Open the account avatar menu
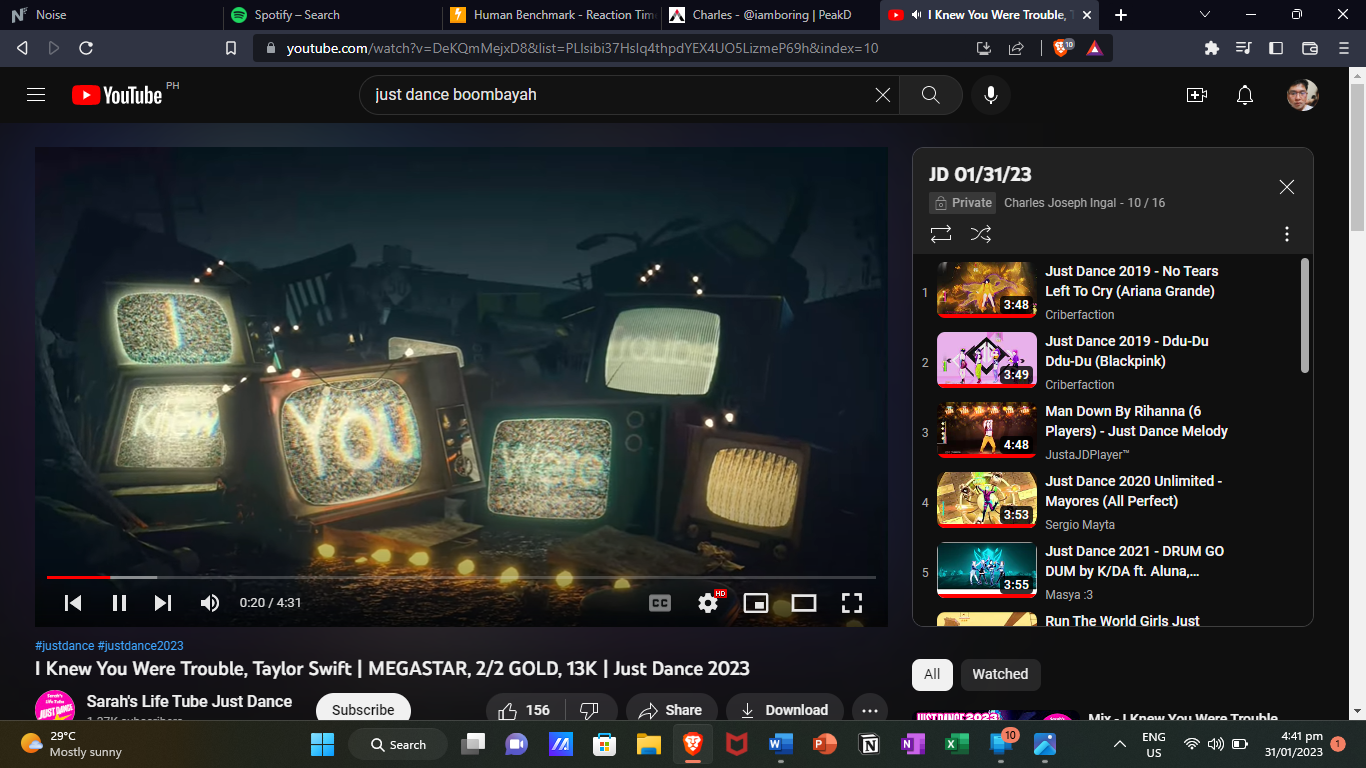1366x768 pixels. [1302, 95]
